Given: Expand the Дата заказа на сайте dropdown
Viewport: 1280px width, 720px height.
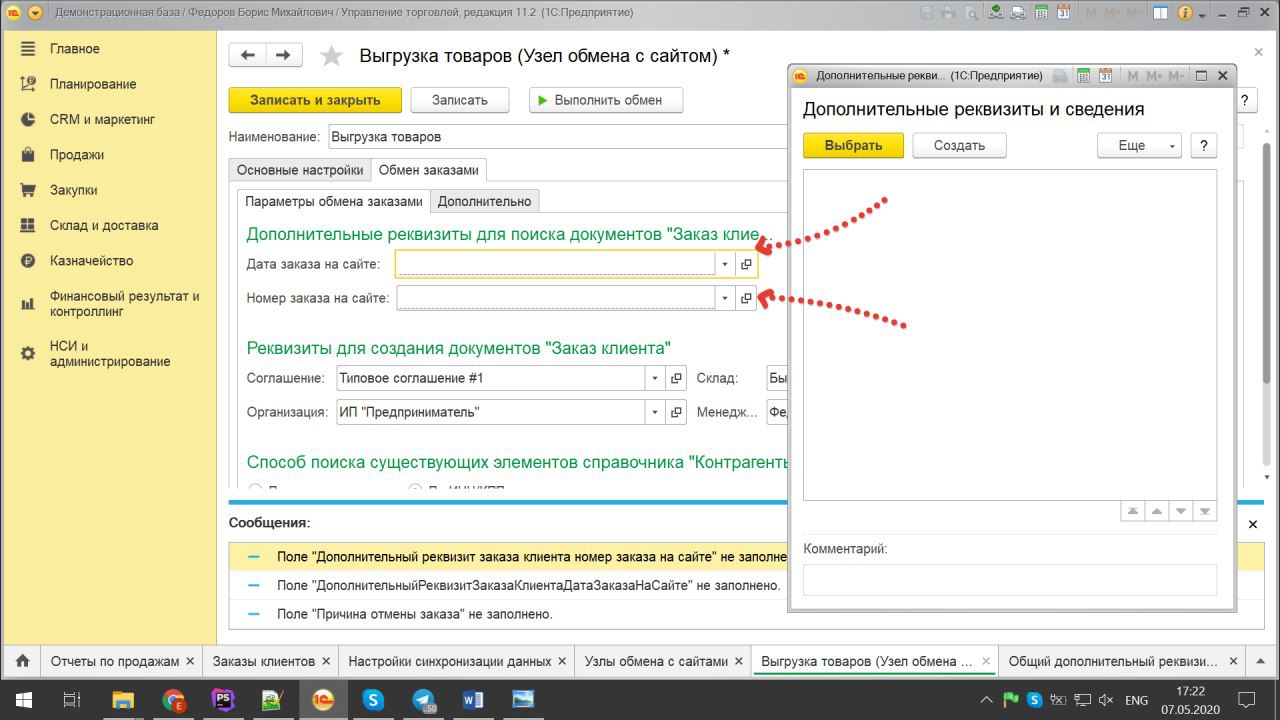Looking at the screenshot, I should (725, 264).
